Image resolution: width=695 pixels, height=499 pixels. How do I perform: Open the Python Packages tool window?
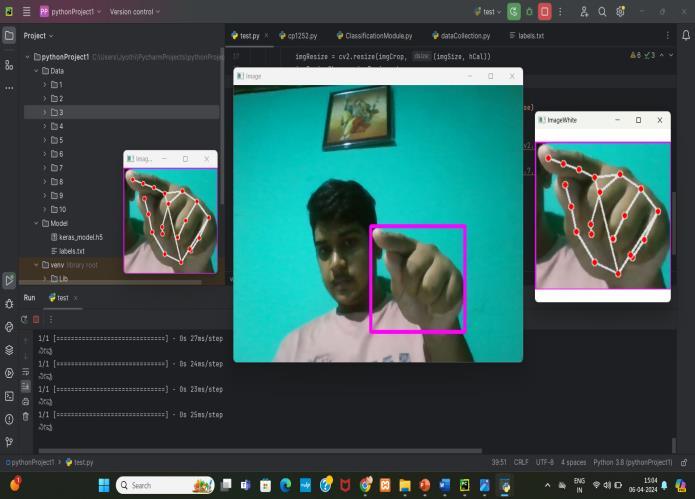[x=9, y=327]
